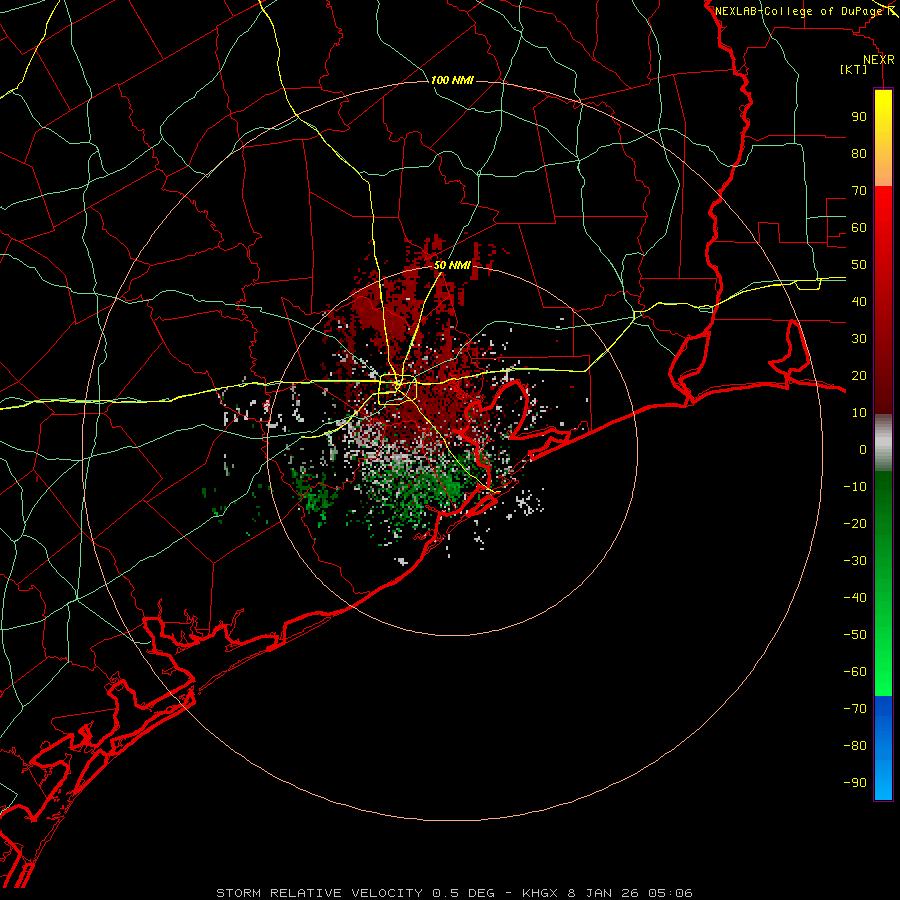The image size is (900, 900).
Task: Select the 10 value on the velocity scale
Action: click(x=859, y=413)
